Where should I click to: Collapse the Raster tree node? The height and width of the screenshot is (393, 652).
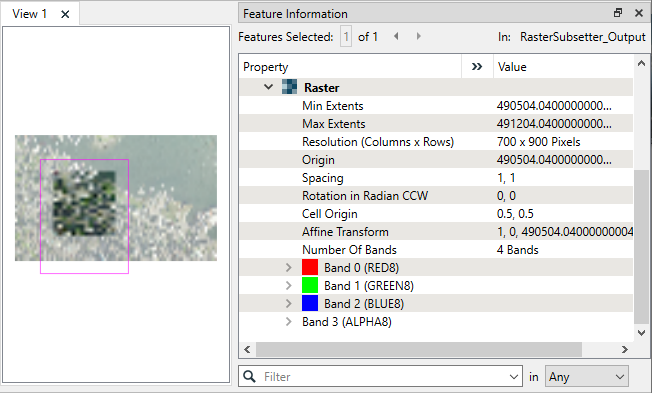coord(269,87)
